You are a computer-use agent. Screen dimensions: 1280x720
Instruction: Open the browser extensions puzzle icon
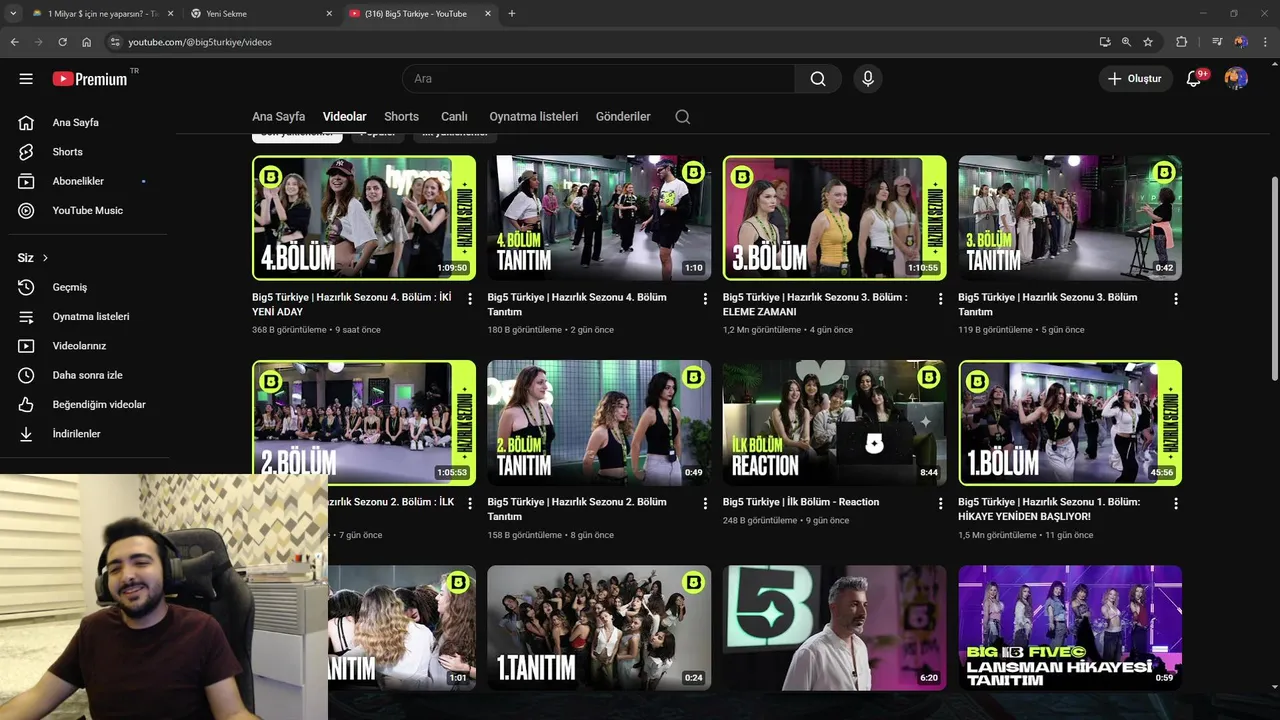pyautogui.click(x=1181, y=42)
